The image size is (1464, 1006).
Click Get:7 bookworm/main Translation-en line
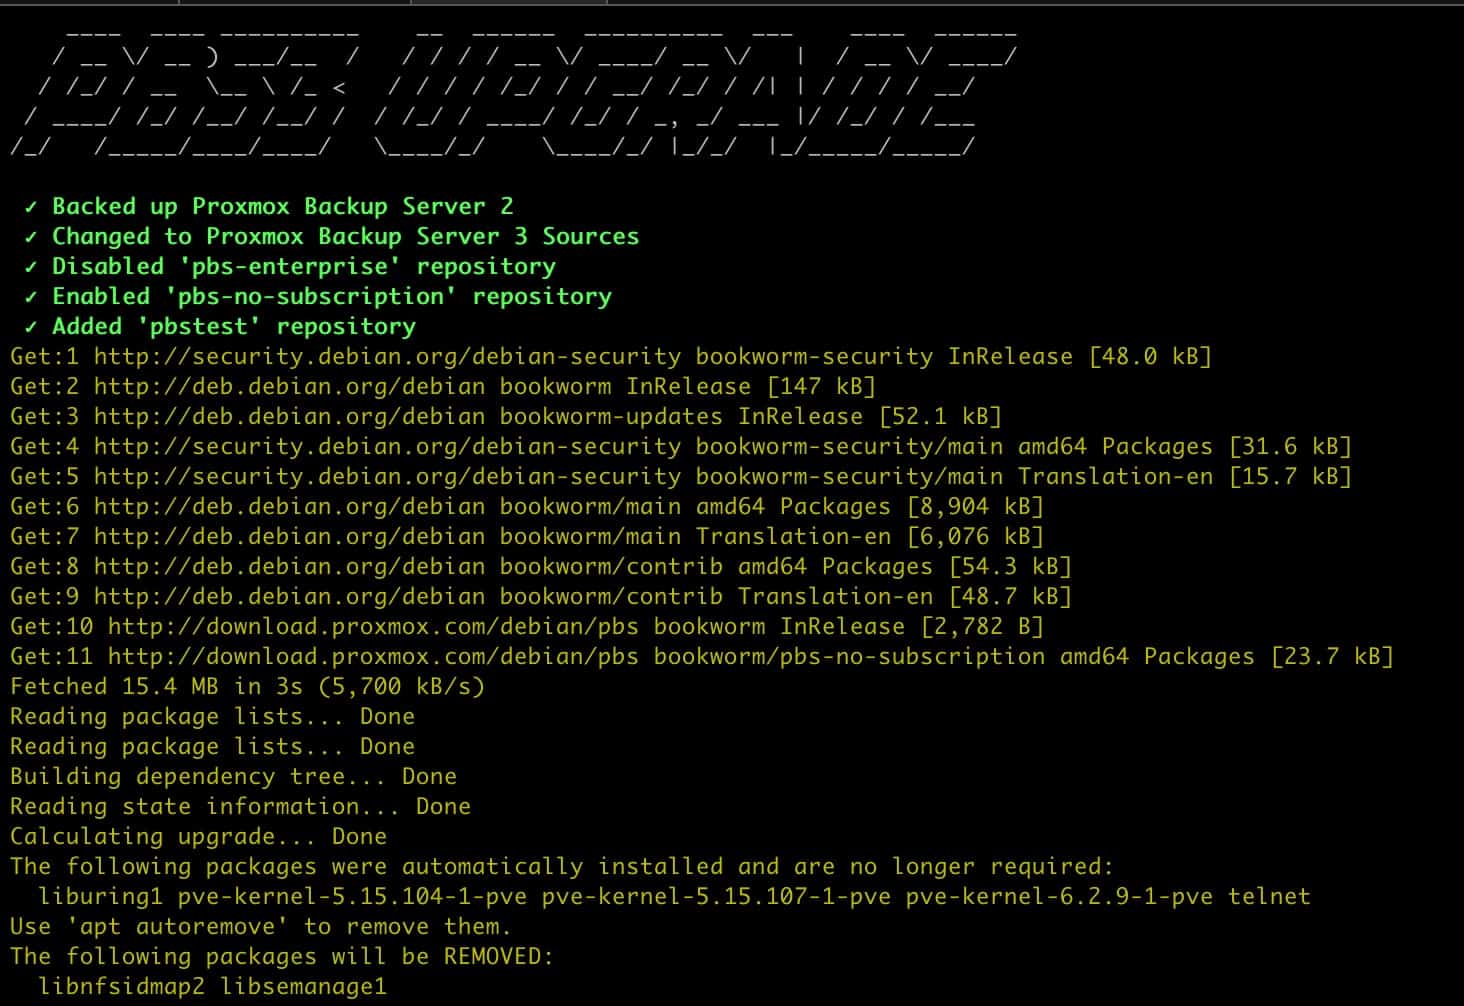click(x=527, y=536)
